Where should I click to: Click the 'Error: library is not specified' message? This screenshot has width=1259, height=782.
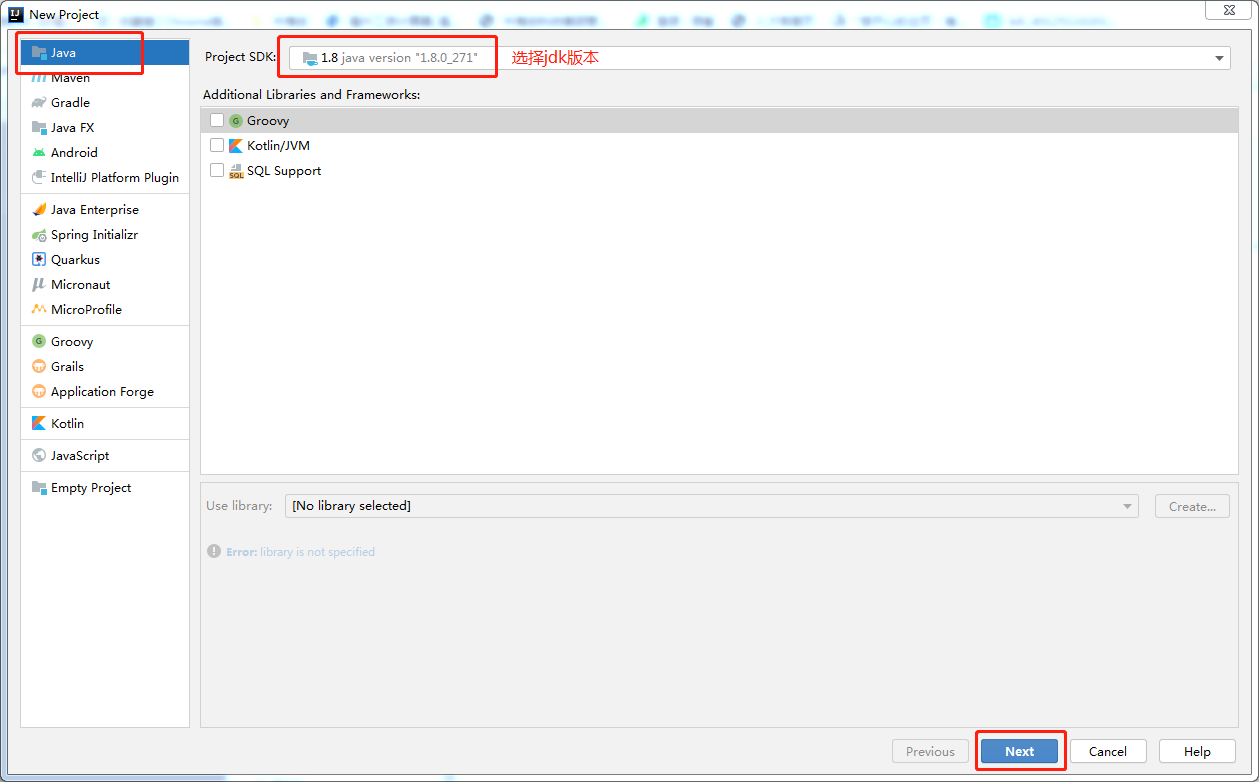[300, 552]
